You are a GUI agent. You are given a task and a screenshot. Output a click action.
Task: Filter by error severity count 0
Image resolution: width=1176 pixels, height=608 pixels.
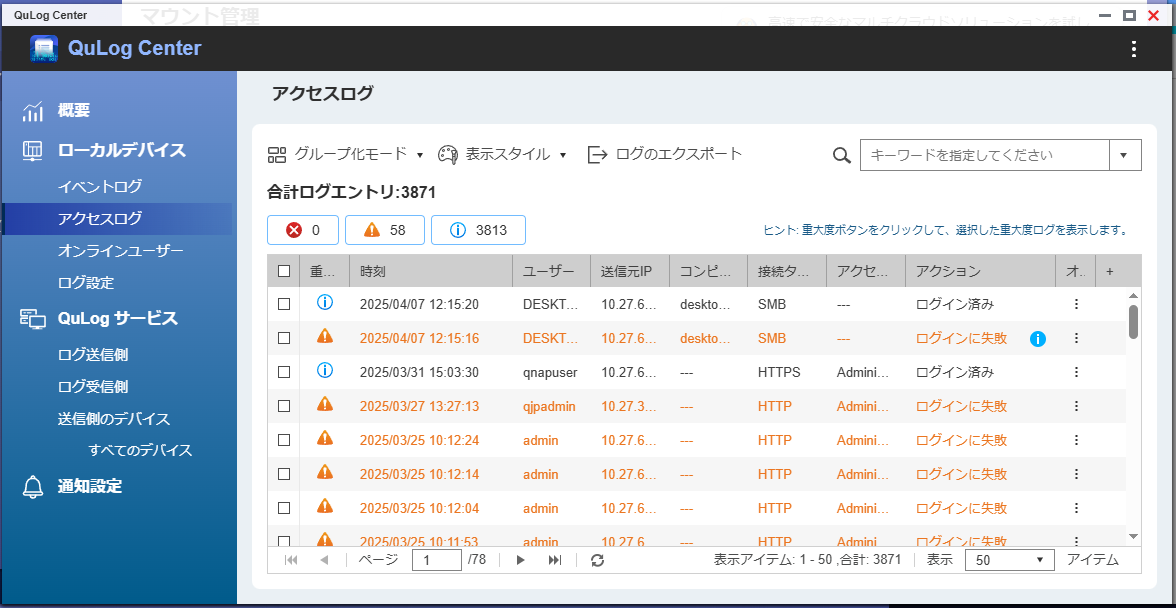click(303, 230)
